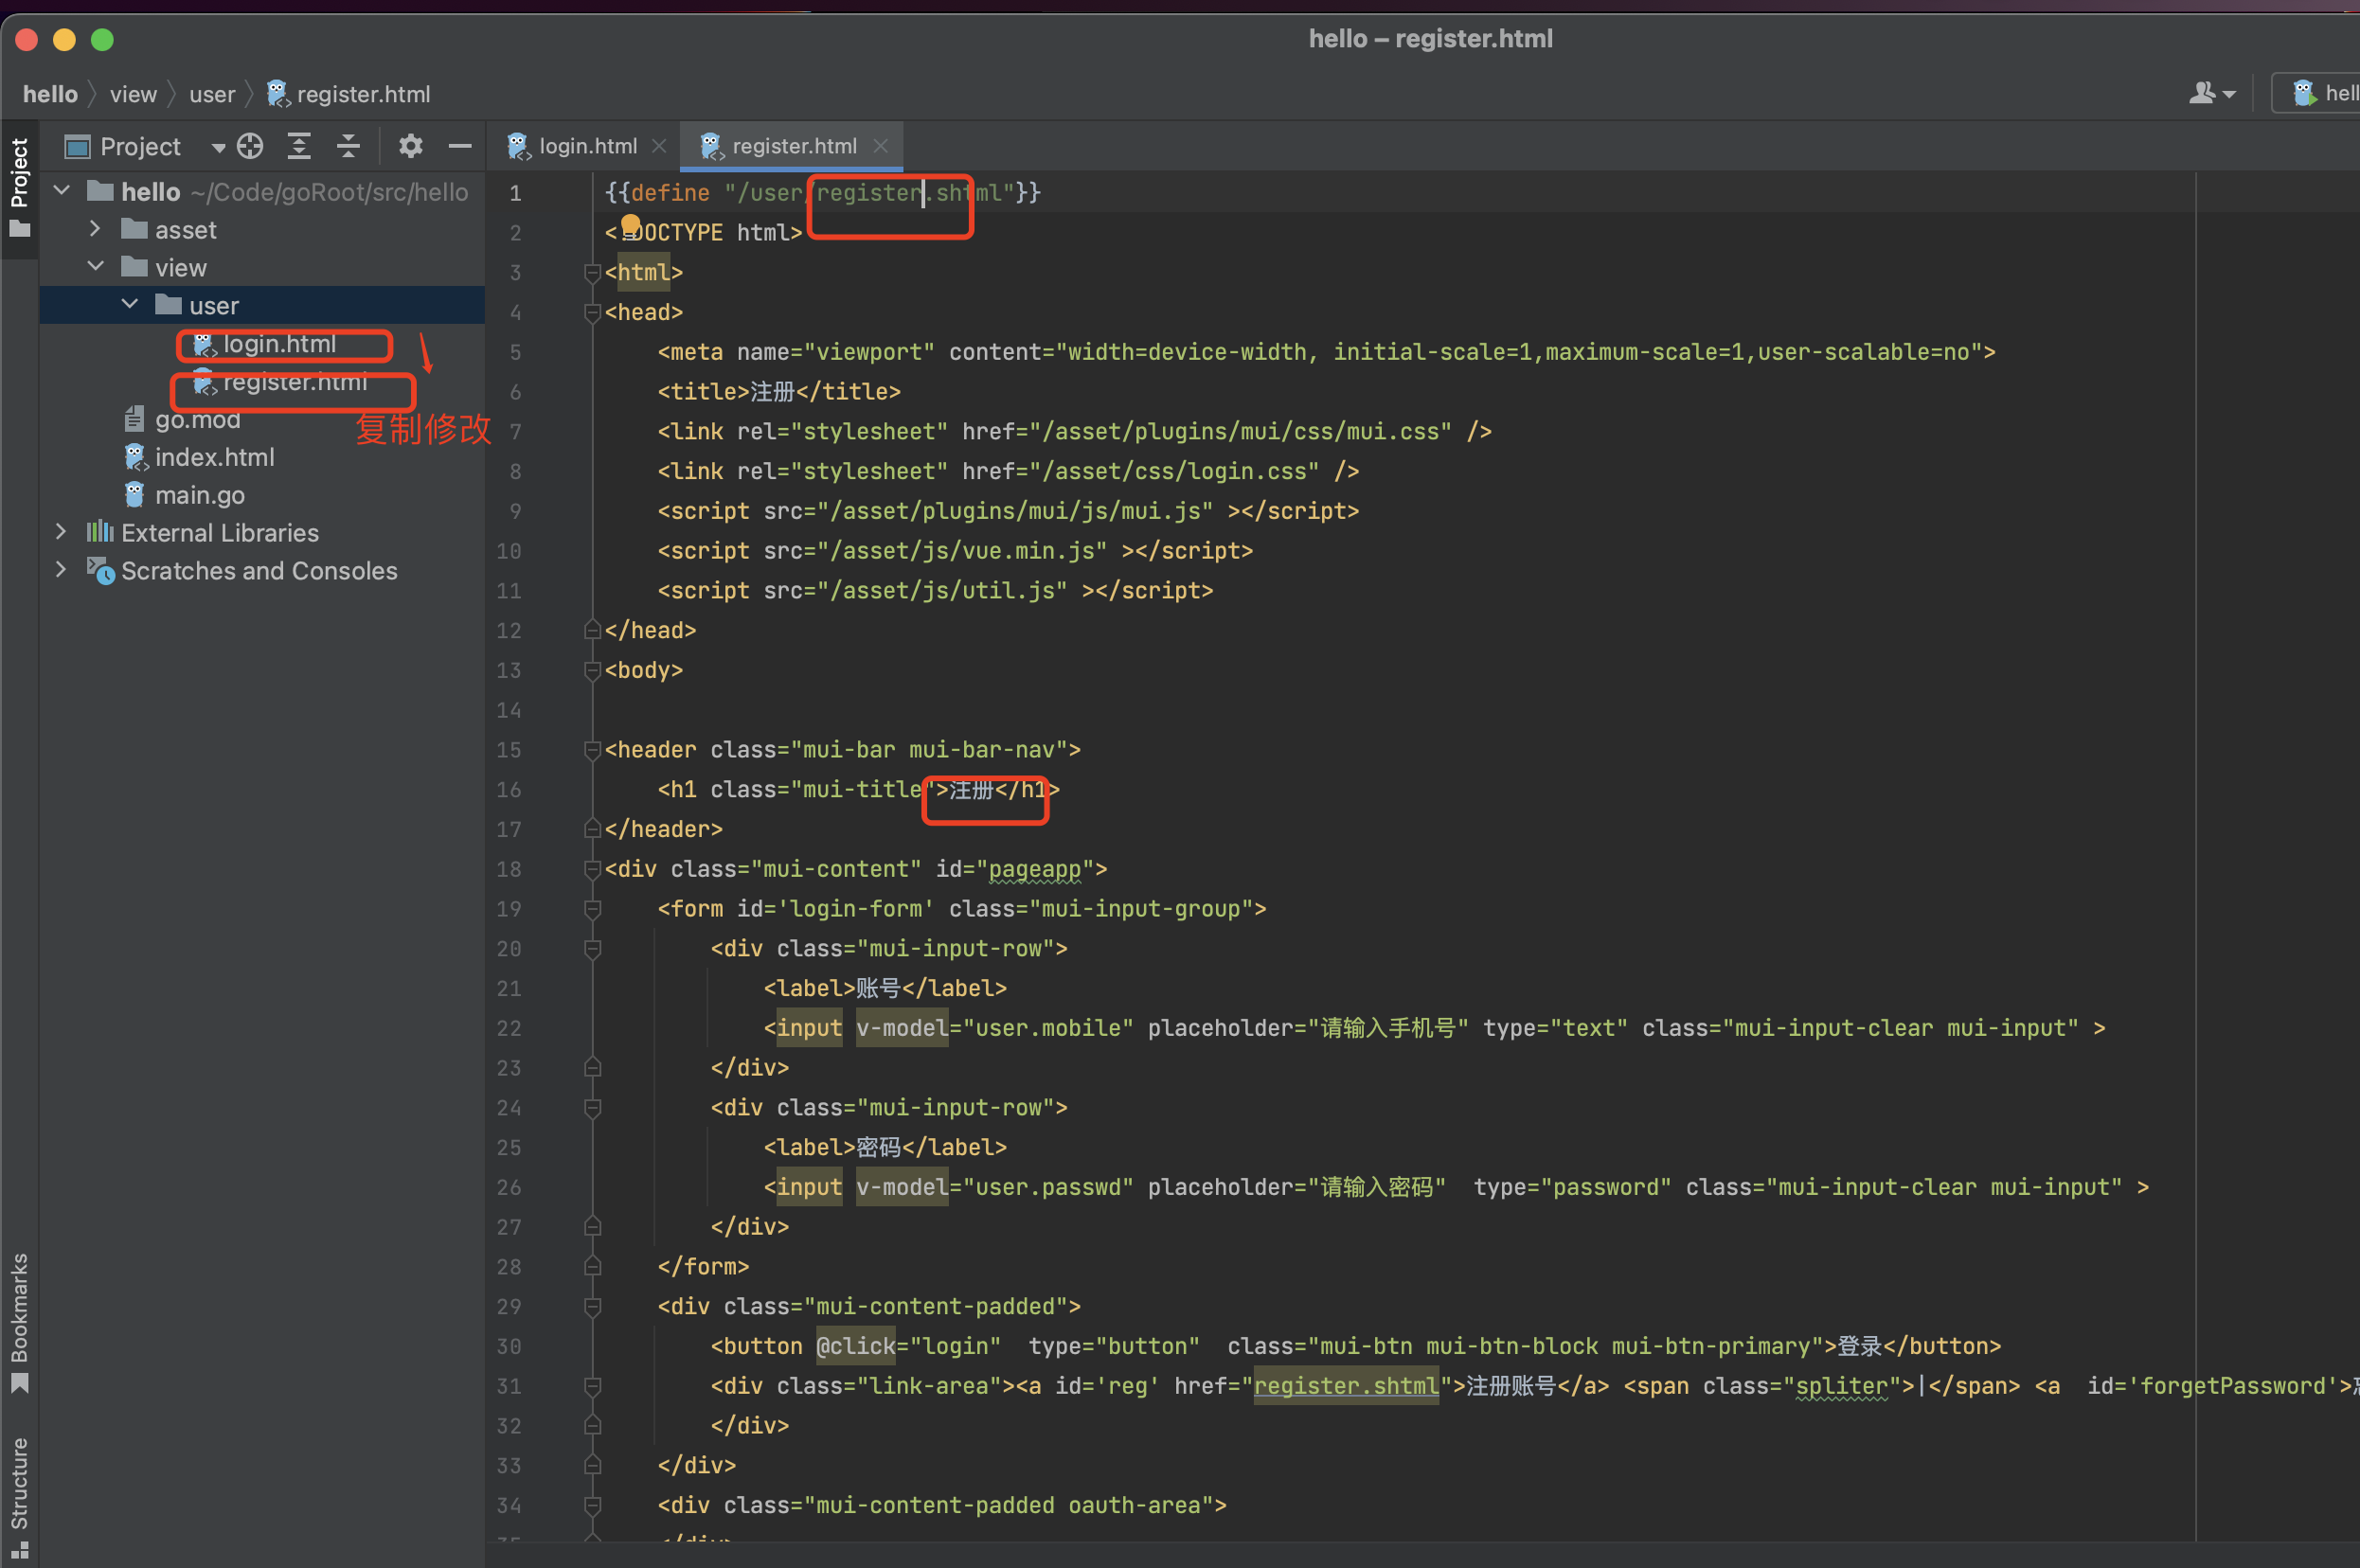Viewport: 2360px width, 1568px height.
Task: Select register.html in the project tree
Action: [294, 382]
